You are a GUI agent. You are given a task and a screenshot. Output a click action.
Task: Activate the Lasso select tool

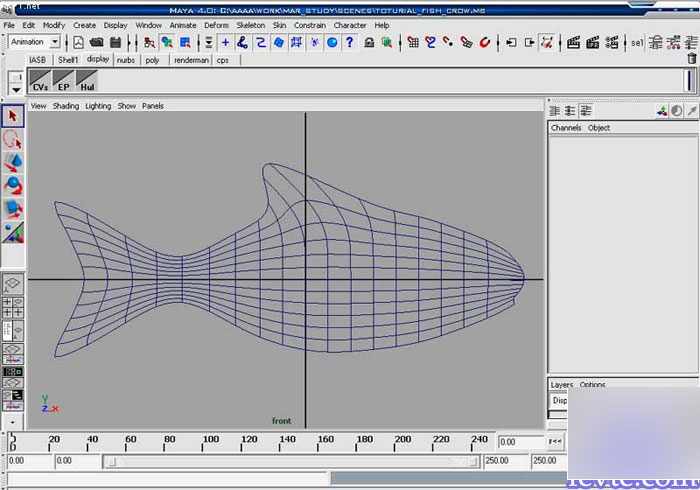click(x=13, y=139)
